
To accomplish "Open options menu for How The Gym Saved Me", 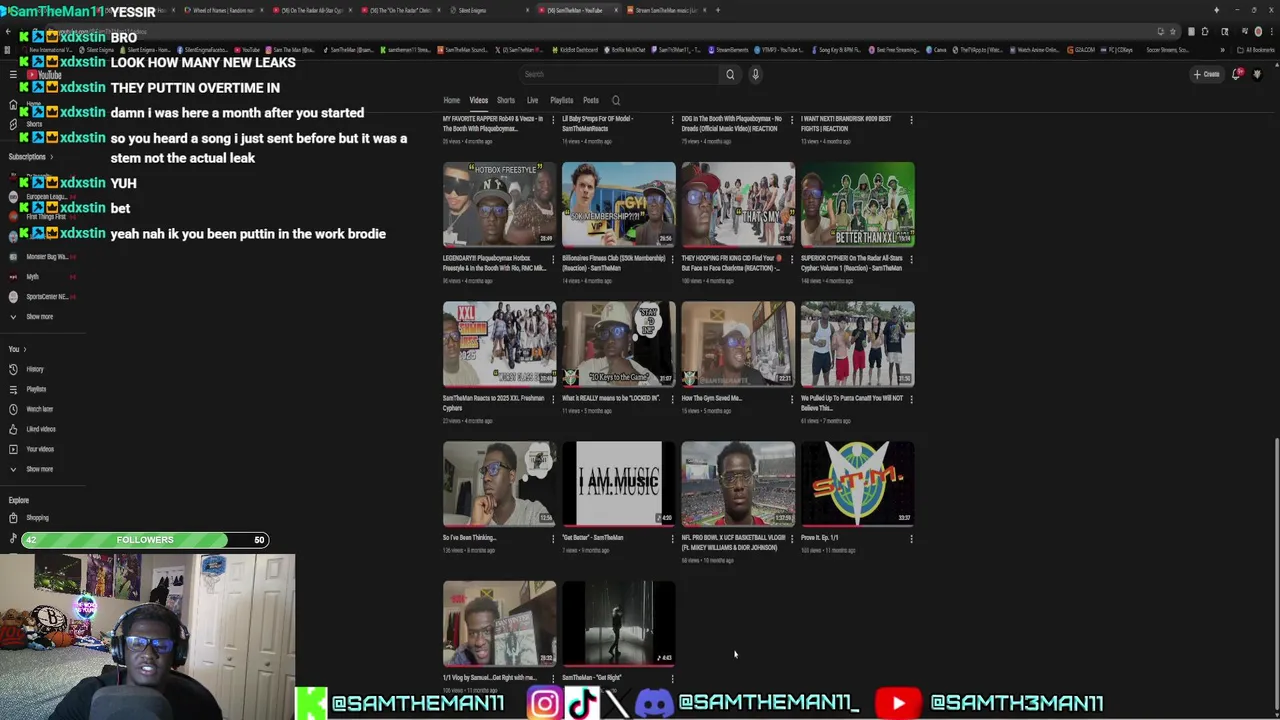I will click(x=792, y=399).
